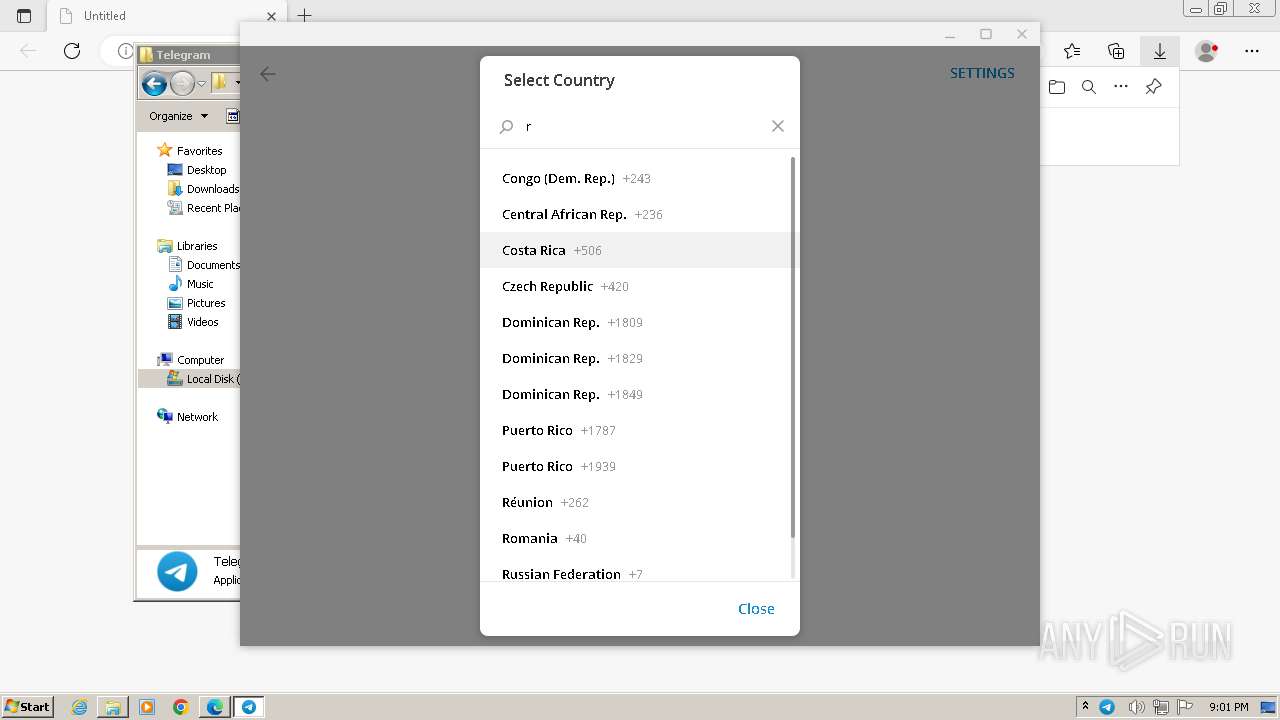Click Edge back arrow button
The height and width of the screenshot is (720, 1280).
coord(28,51)
